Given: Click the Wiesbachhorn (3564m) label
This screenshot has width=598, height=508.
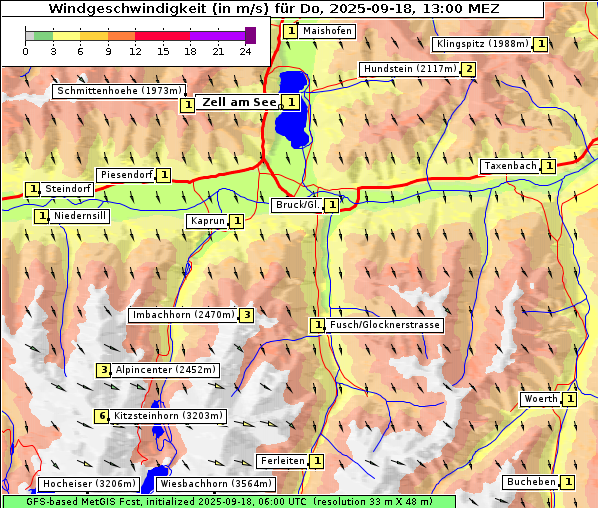Looking at the screenshot, I should pyautogui.click(x=216, y=484).
